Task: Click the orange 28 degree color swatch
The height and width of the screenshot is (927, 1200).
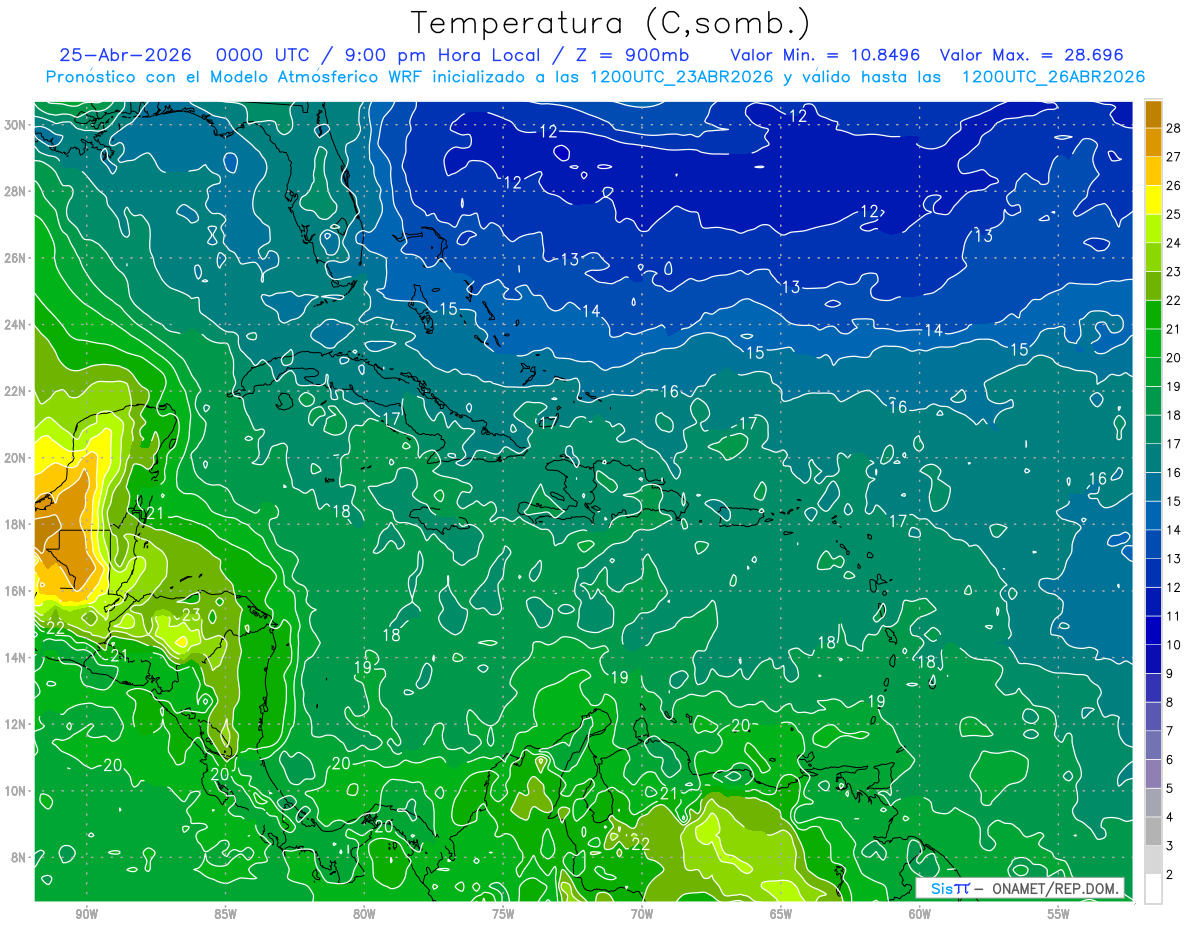Action: point(1153,114)
